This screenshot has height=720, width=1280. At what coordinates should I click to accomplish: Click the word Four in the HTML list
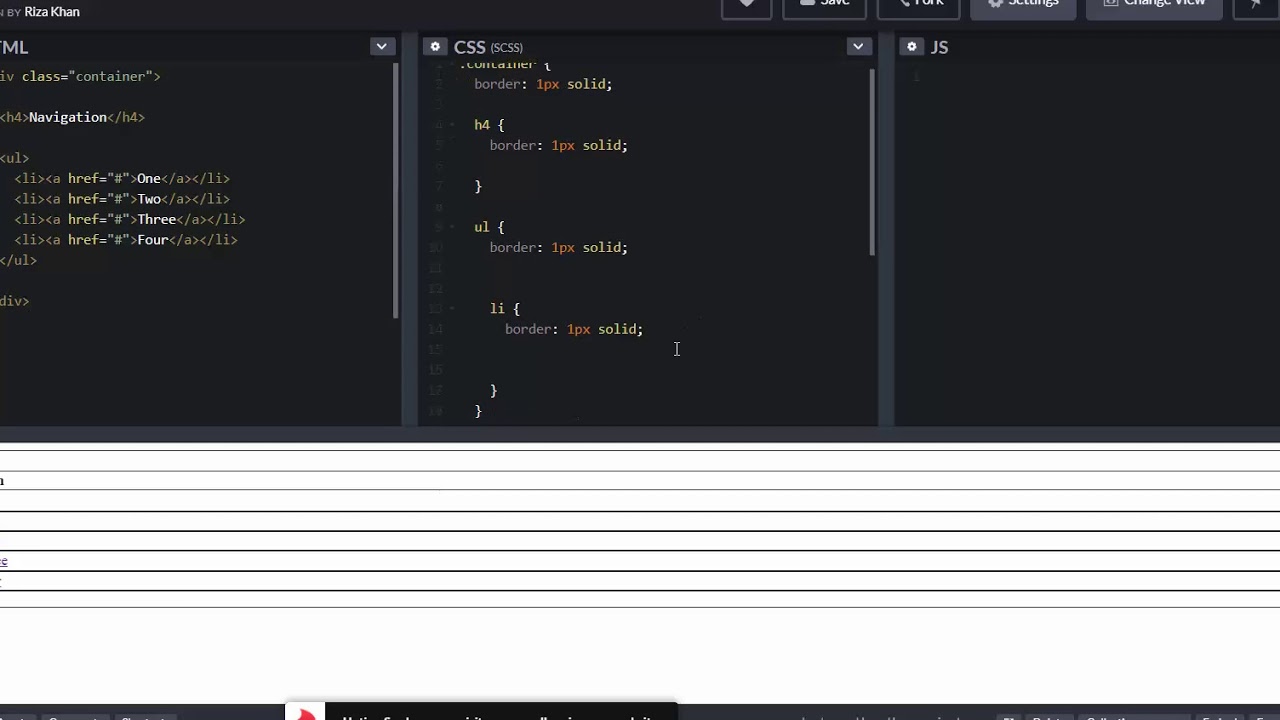coord(152,240)
